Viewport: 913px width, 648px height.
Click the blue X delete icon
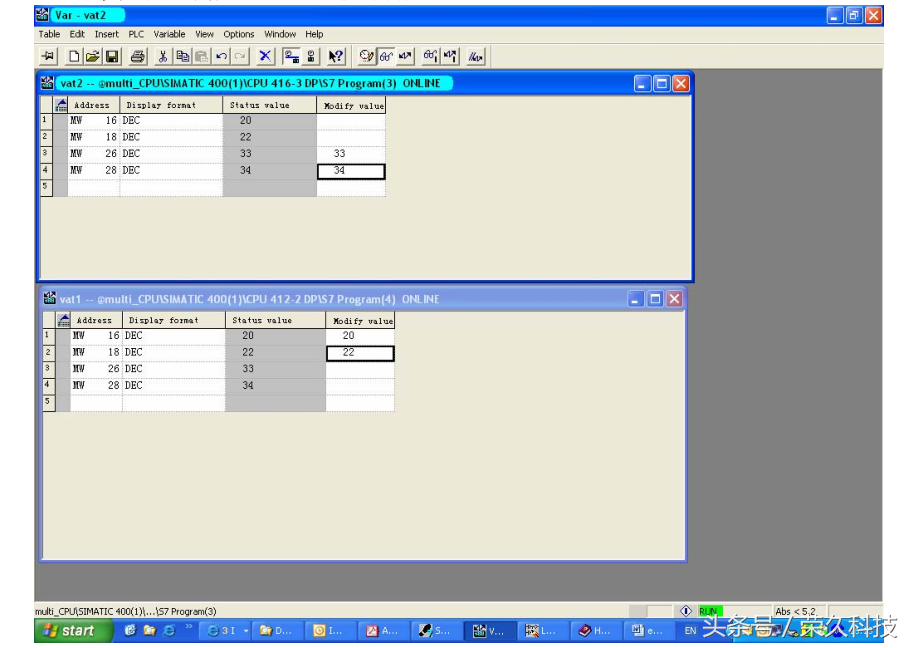(x=265, y=57)
